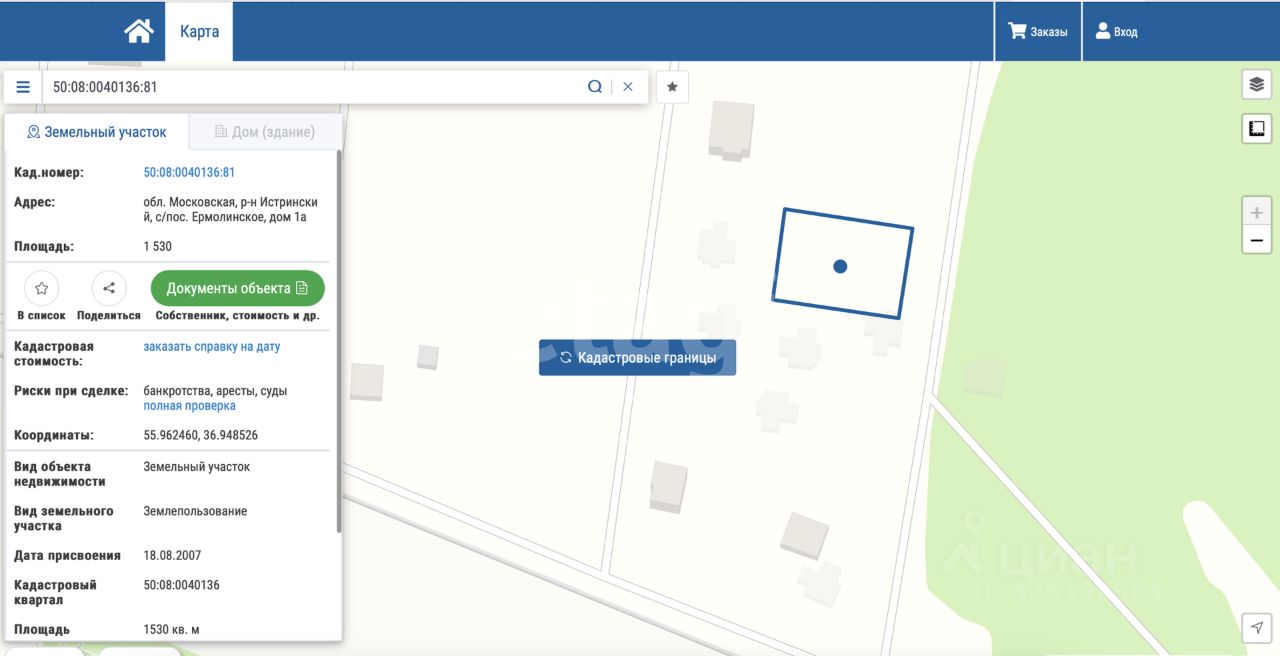Click the star favorites button near search
The width and height of the screenshot is (1280, 656).
point(672,87)
